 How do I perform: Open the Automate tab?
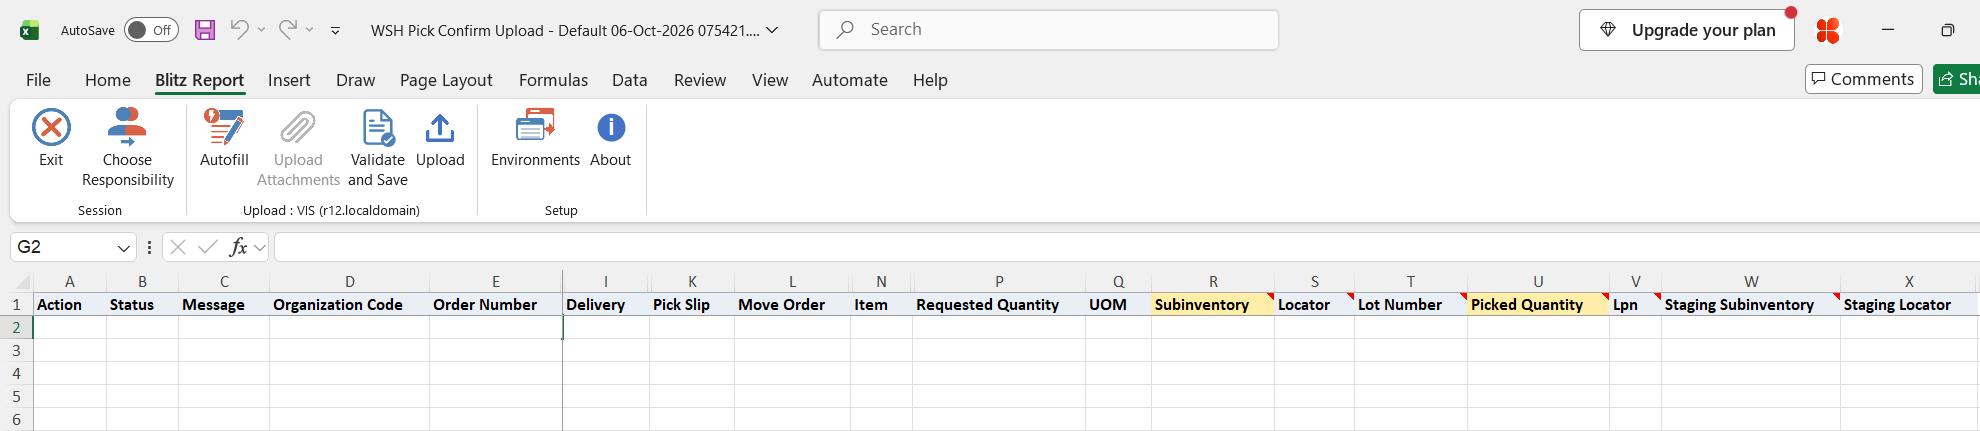click(850, 80)
